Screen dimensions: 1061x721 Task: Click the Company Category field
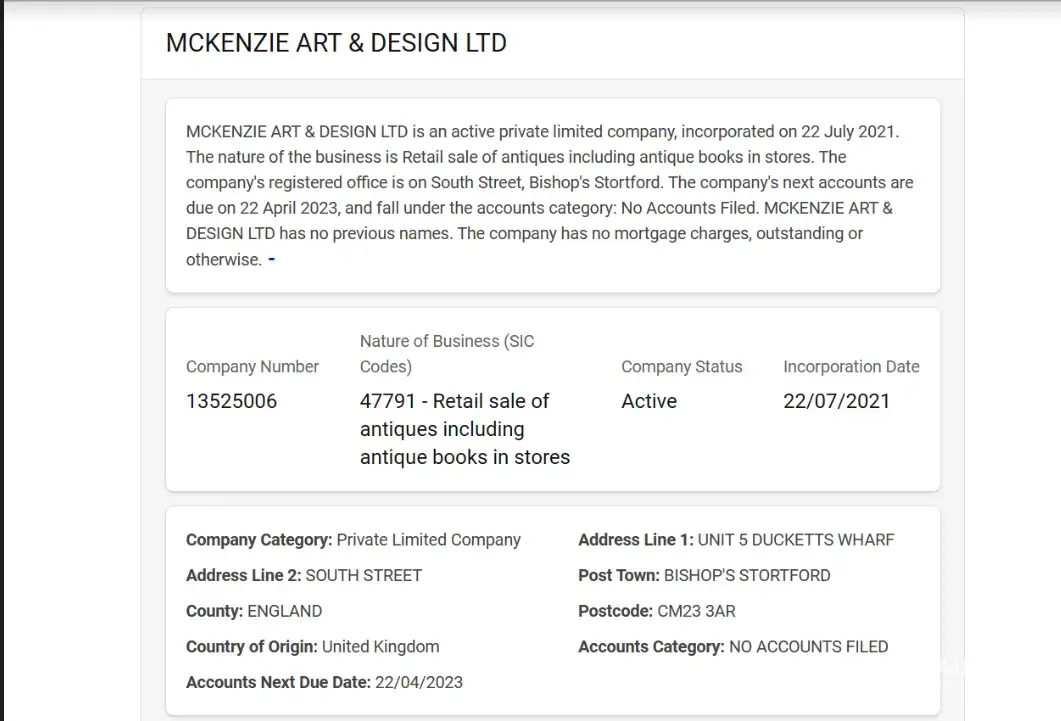(x=353, y=540)
